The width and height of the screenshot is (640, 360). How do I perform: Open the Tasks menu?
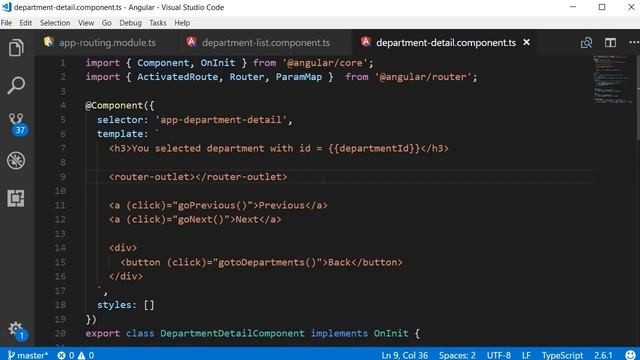158,23
